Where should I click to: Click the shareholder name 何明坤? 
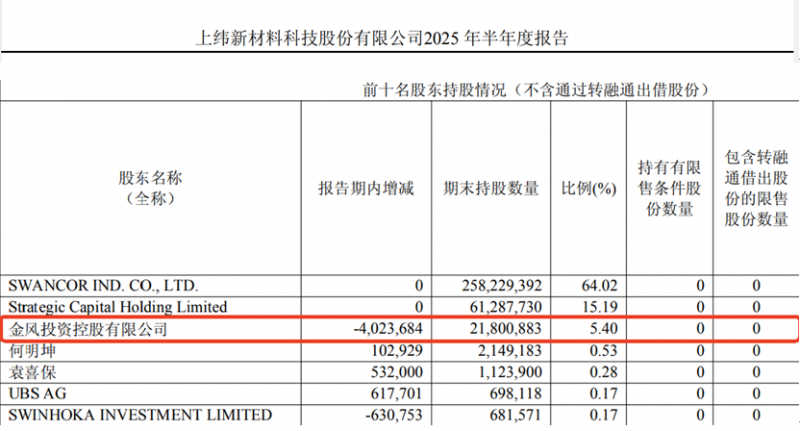pos(32,351)
